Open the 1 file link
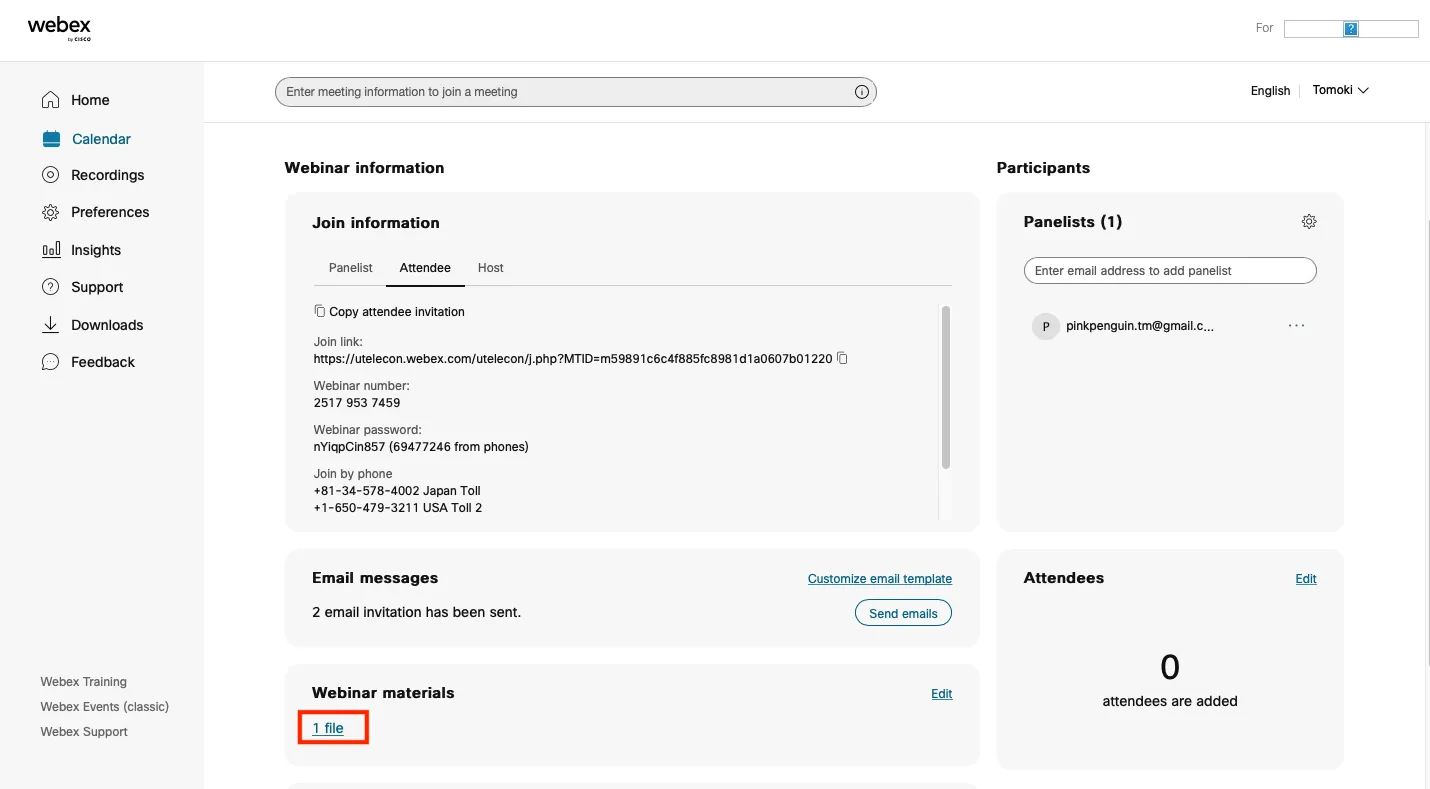The height and width of the screenshot is (789, 1430). coord(328,728)
